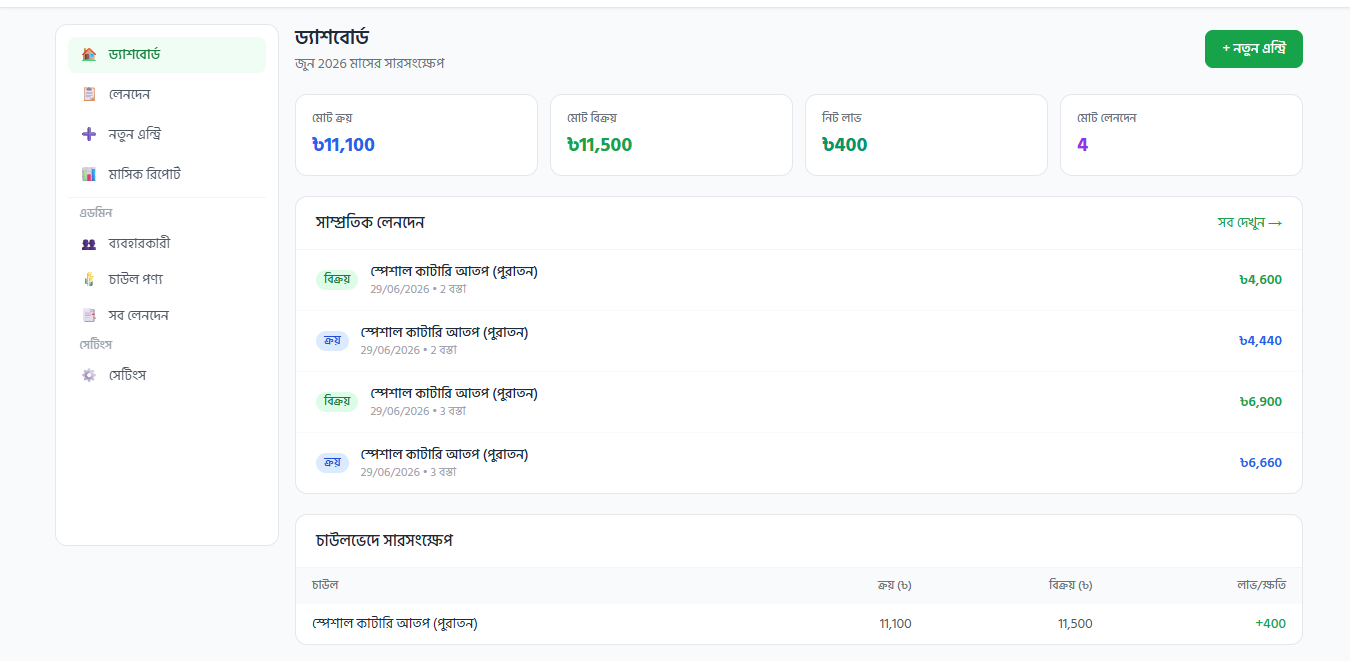Follow the সব দেখুন → link
This screenshot has height=661, width=1350.
tap(1249, 222)
